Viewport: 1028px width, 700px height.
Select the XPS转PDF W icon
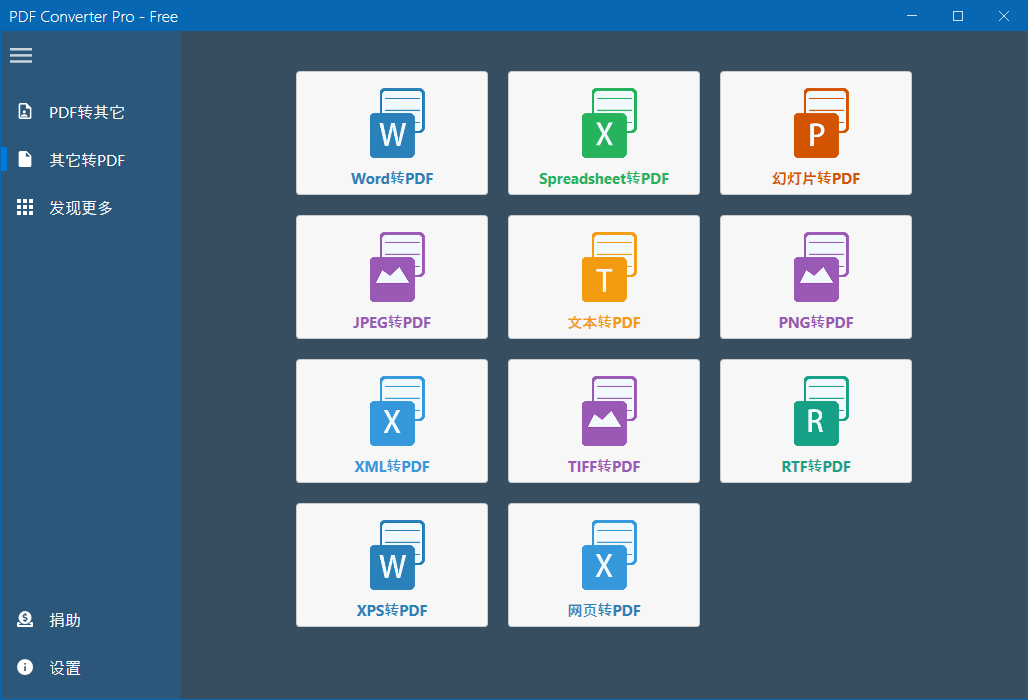pos(397,555)
